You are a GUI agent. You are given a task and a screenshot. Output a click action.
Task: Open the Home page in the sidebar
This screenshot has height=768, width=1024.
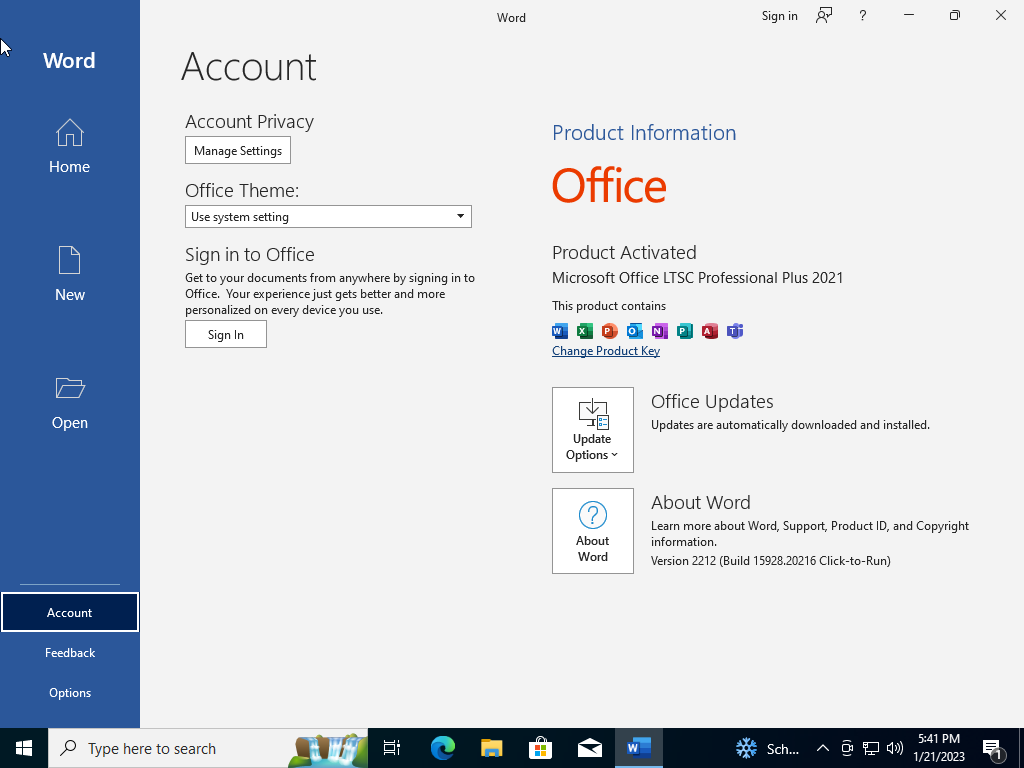click(69, 146)
